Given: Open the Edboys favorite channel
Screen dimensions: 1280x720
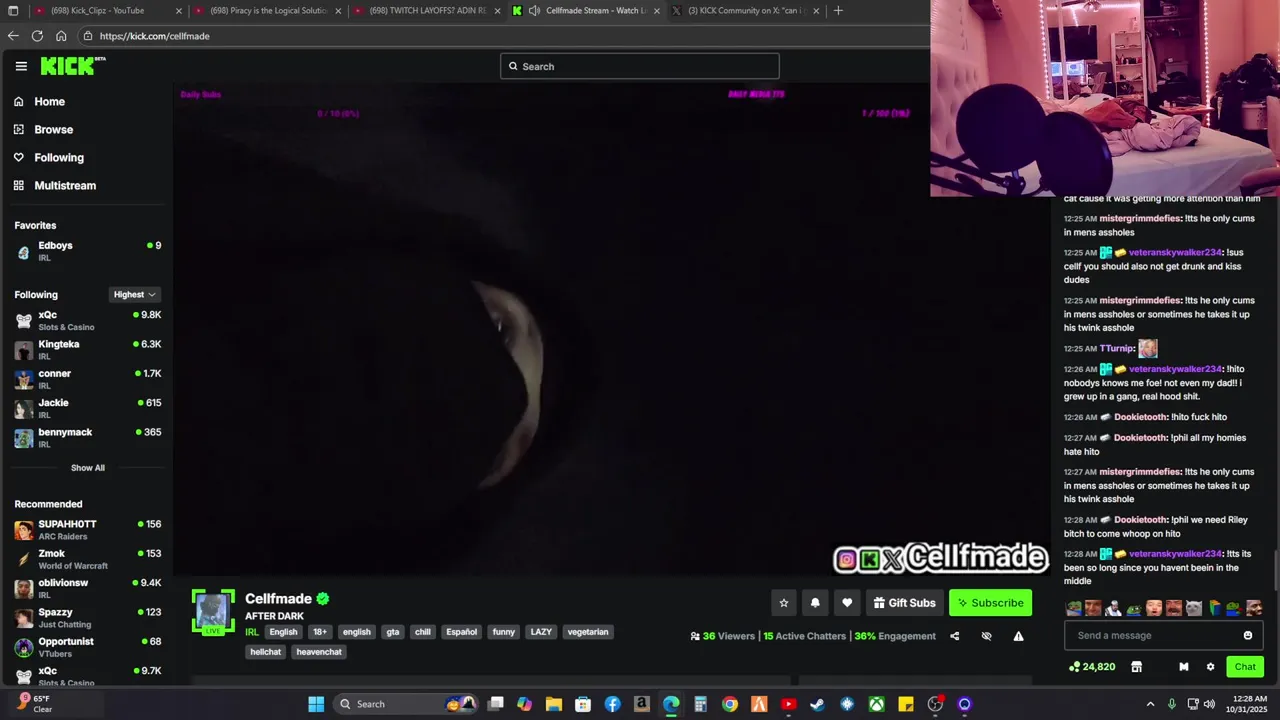Looking at the screenshot, I should [x=87, y=251].
